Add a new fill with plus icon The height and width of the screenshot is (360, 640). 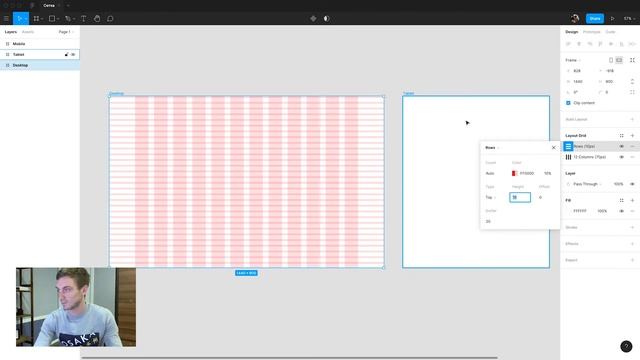tap(632, 200)
